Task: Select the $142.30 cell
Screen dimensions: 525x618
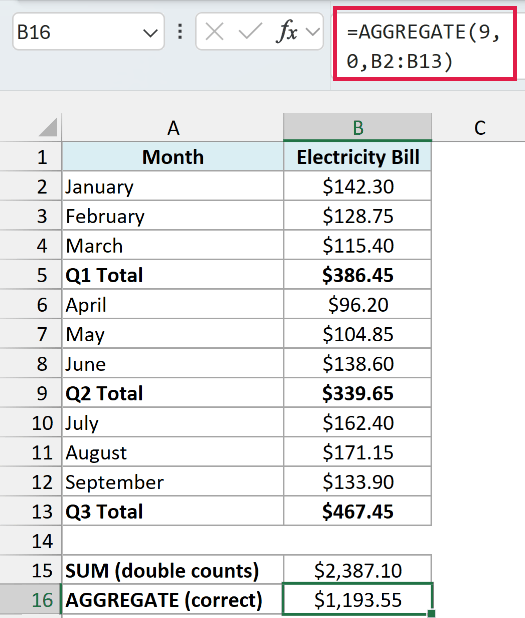Action: [357, 186]
